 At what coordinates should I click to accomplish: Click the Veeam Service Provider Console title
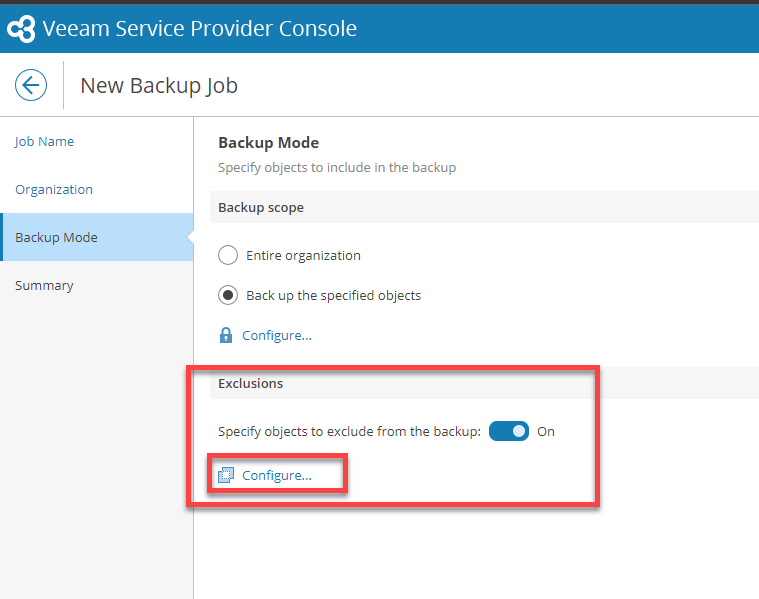pyautogui.click(x=199, y=29)
